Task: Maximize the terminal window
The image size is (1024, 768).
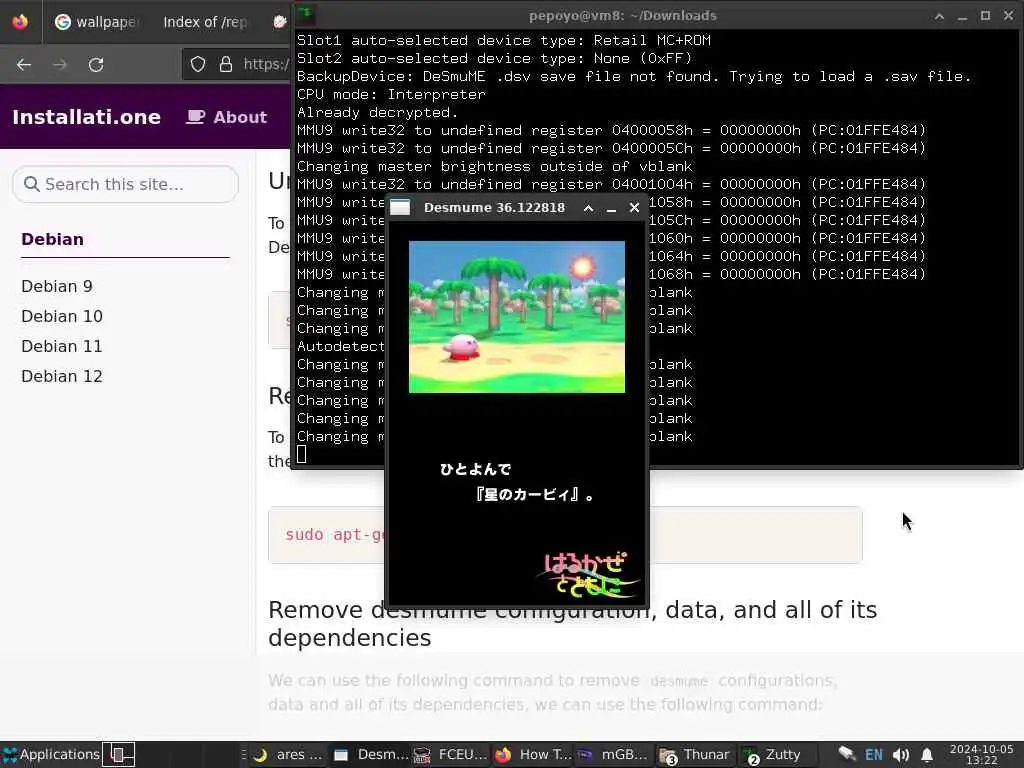Action: tap(985, 16)
